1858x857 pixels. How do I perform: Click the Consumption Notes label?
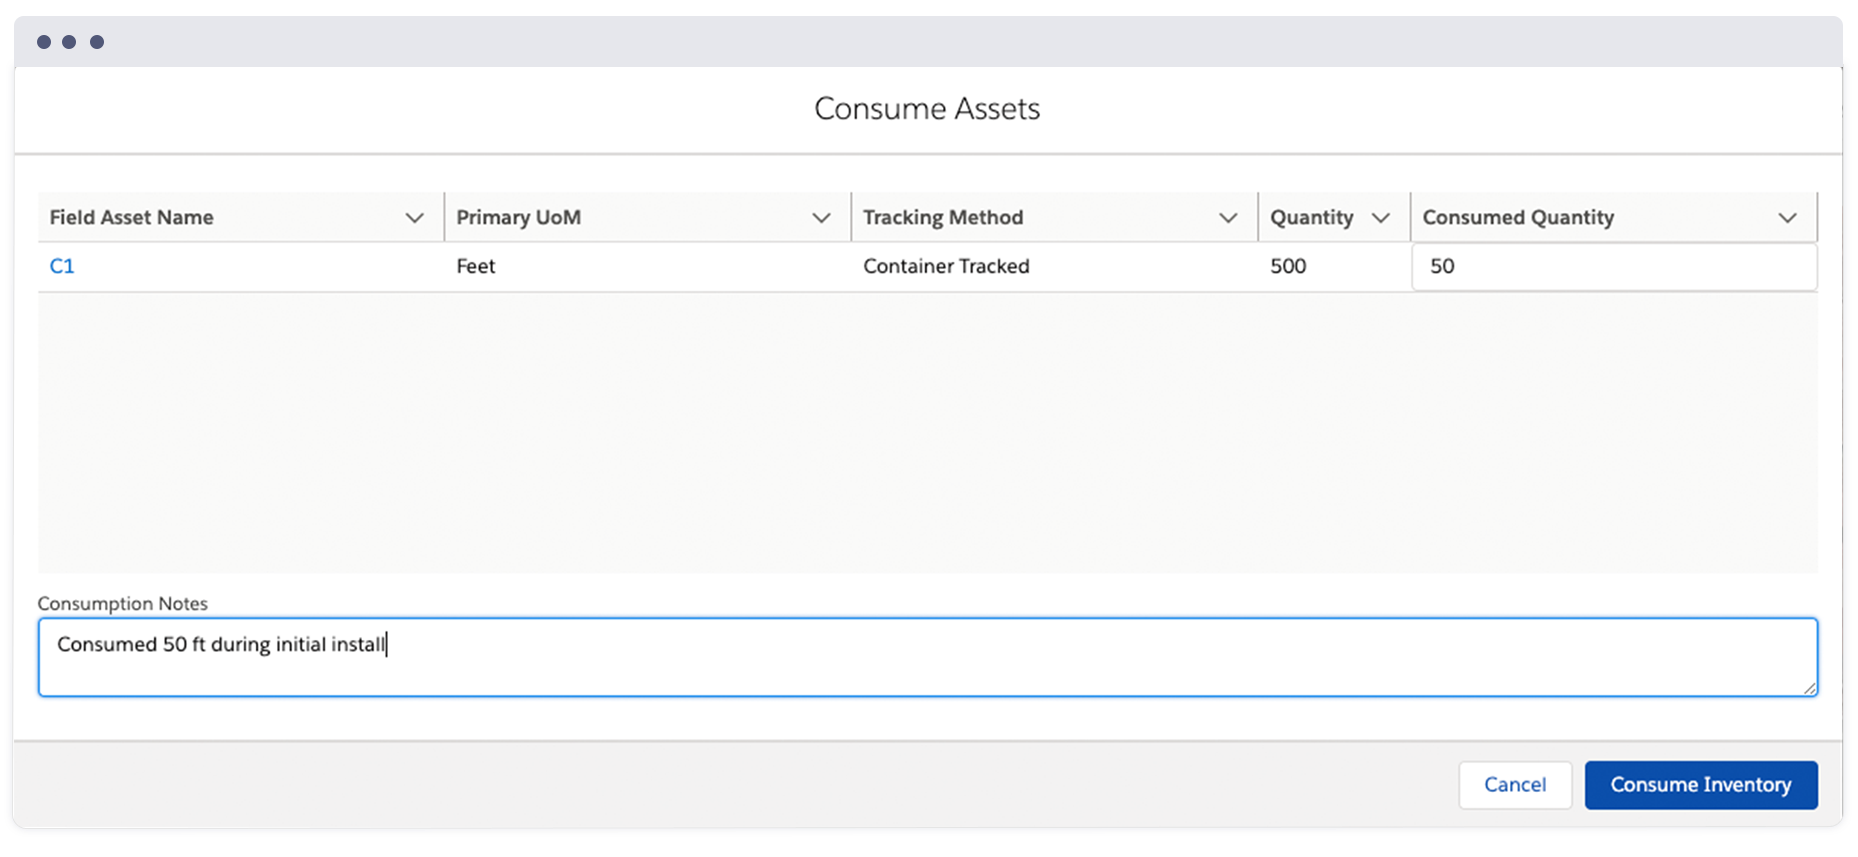[x=123, y=604]
